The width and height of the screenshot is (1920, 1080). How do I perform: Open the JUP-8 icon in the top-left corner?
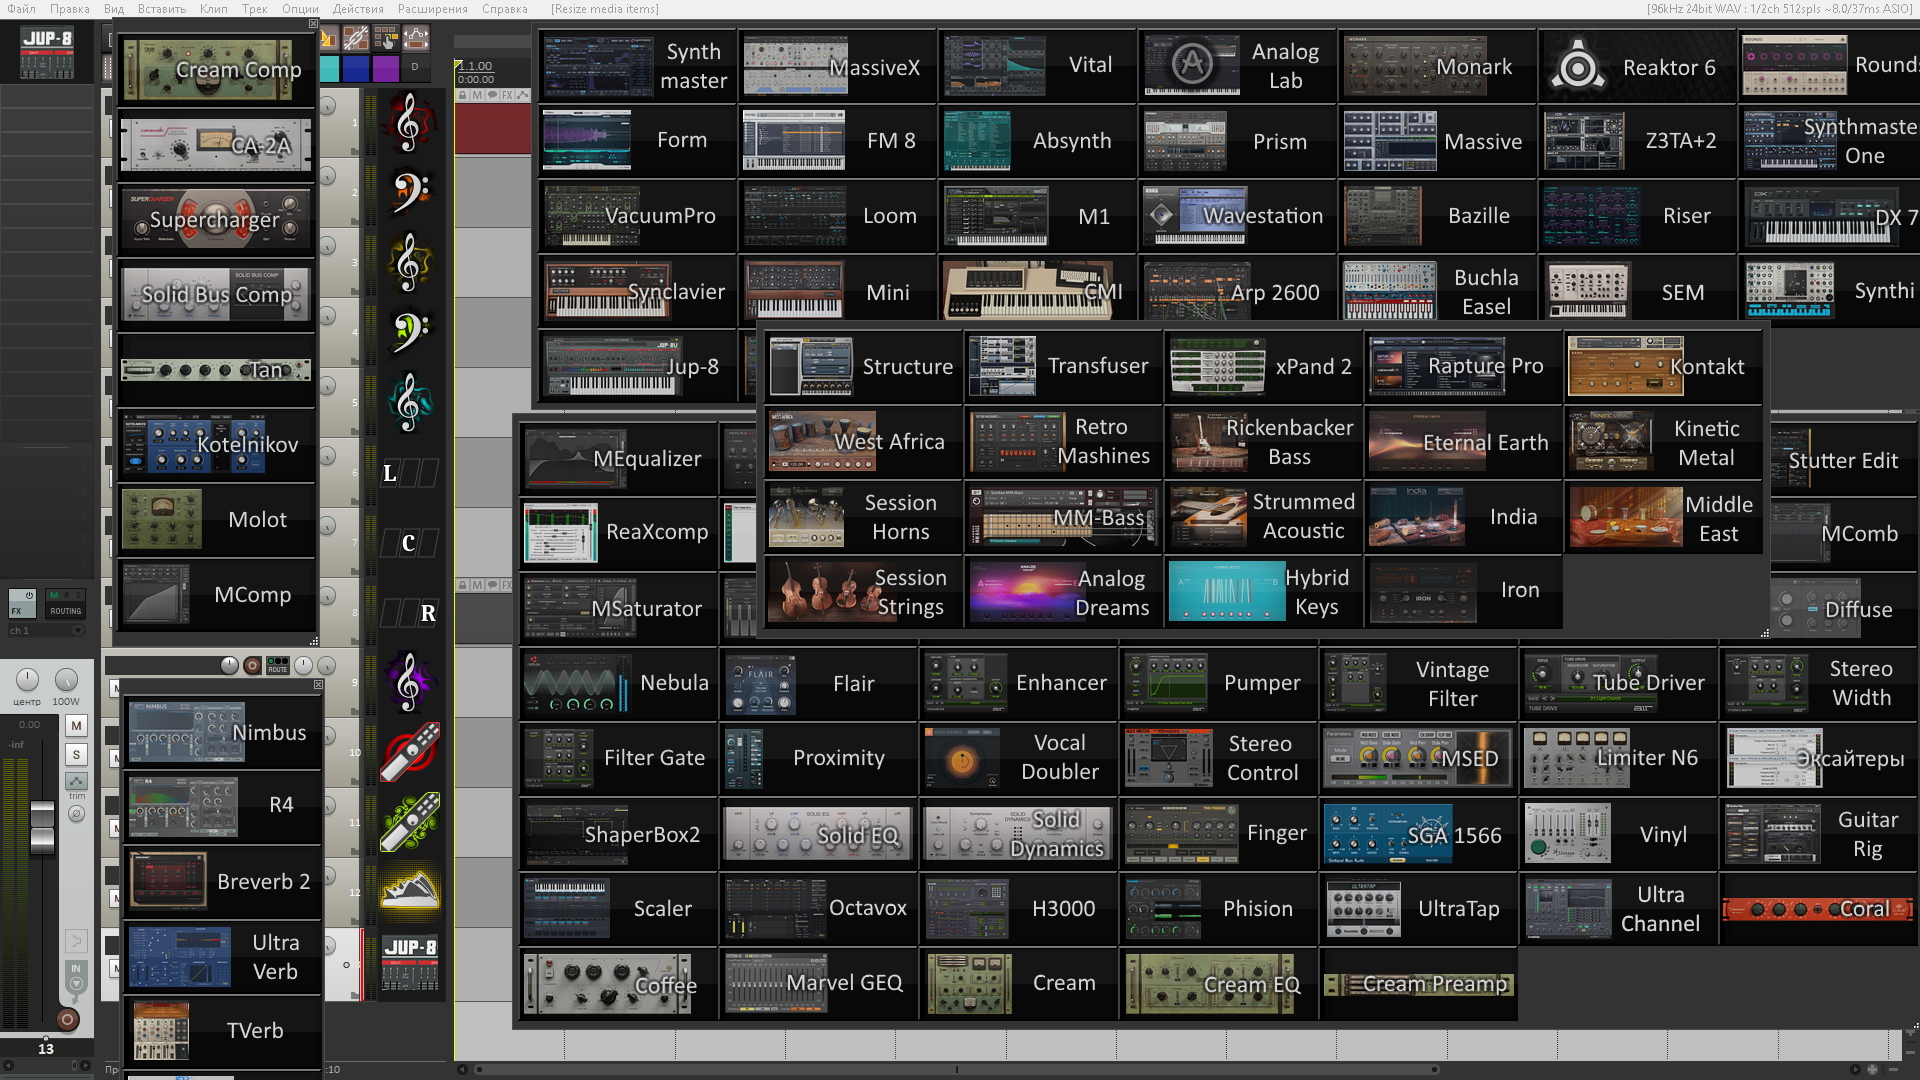pos(47,53)
